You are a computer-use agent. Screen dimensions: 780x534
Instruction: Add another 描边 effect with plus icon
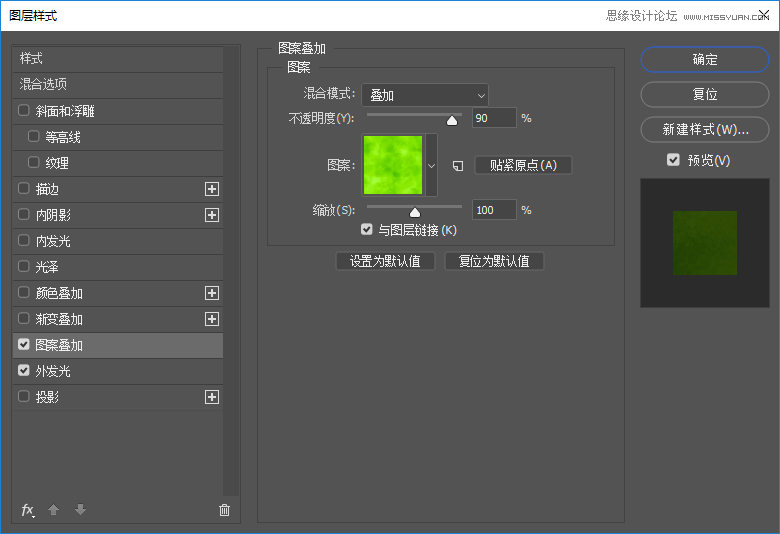coord(212,189)
